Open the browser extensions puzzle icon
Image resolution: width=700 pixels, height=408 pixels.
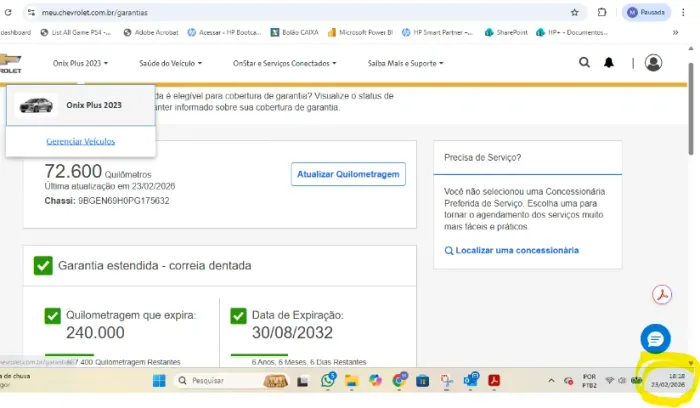pyautogui.click(x=602, y=12)
